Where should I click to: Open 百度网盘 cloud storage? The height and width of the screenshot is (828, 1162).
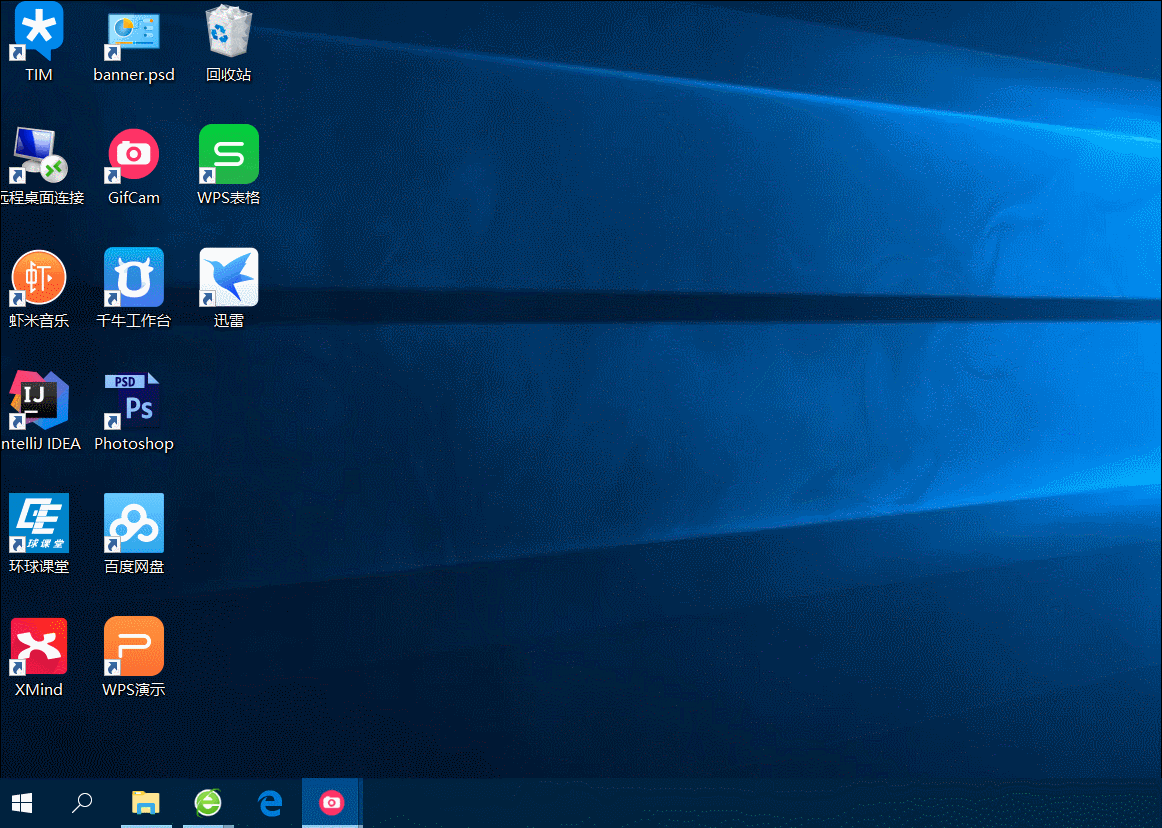pyautogui.click(x=133, y=522)
